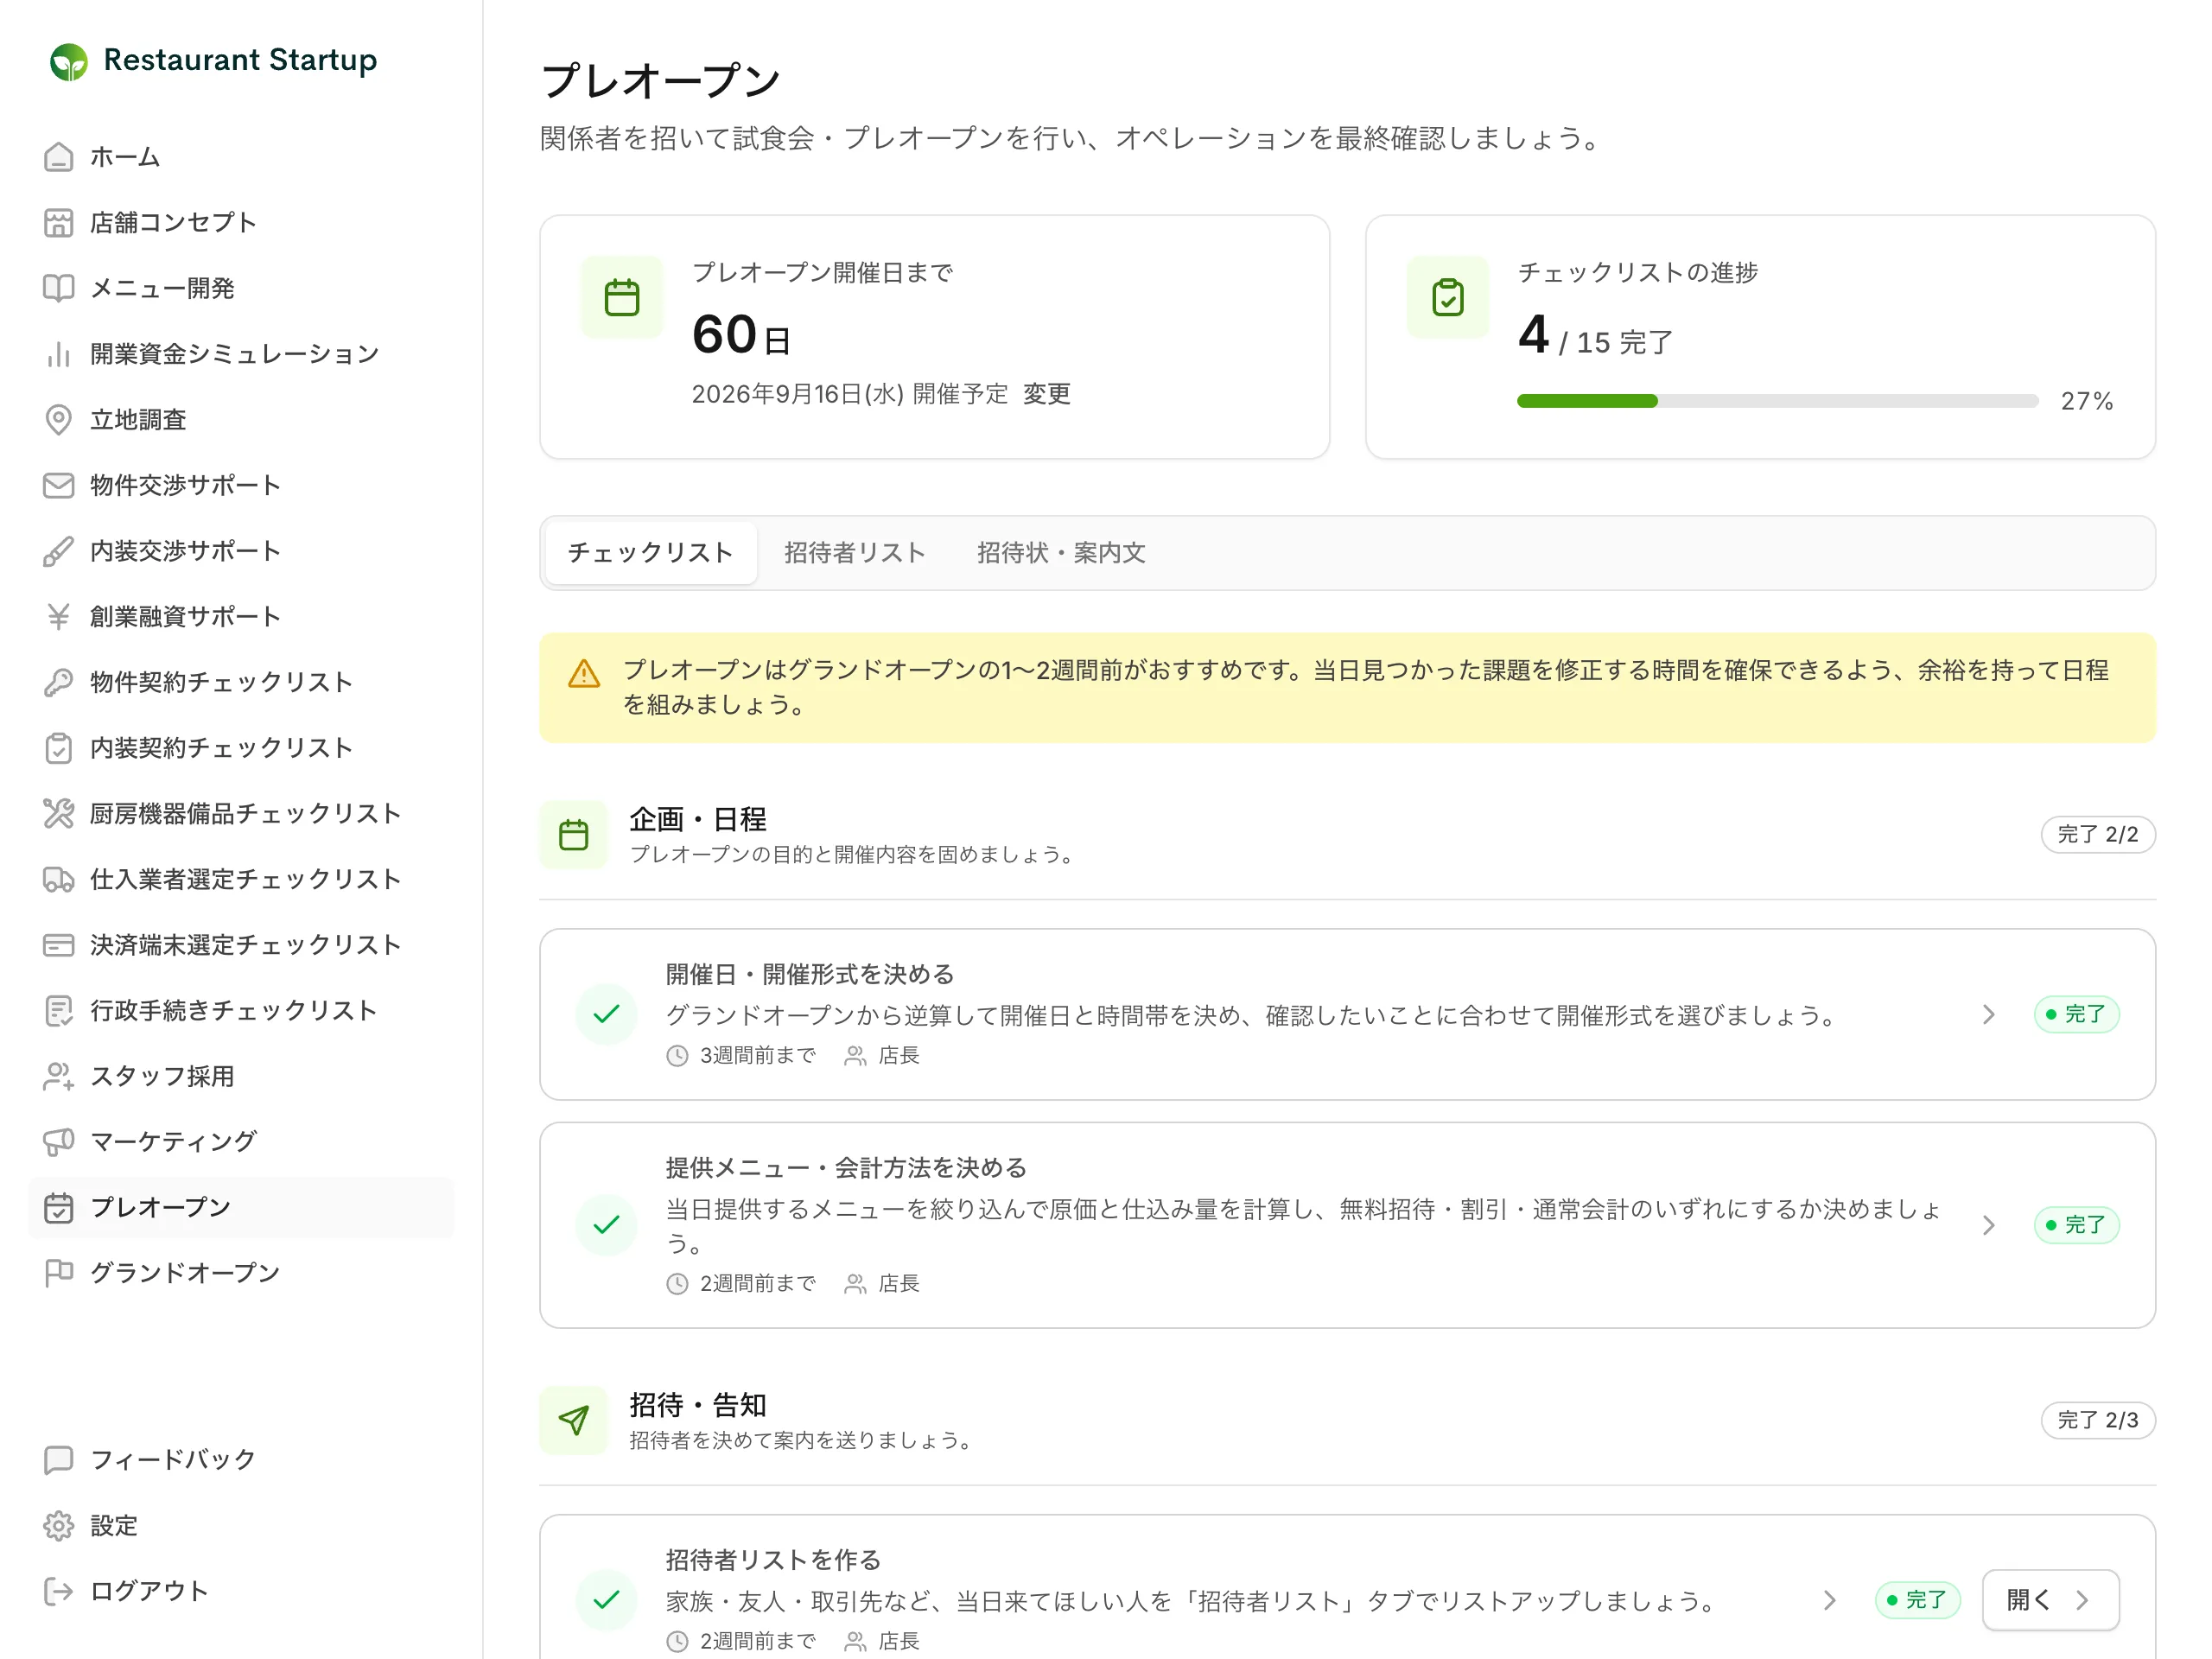Open プレオープン in the sidebar
This screenshot has height=1659, width=2212.
[x=241, y=1207]
